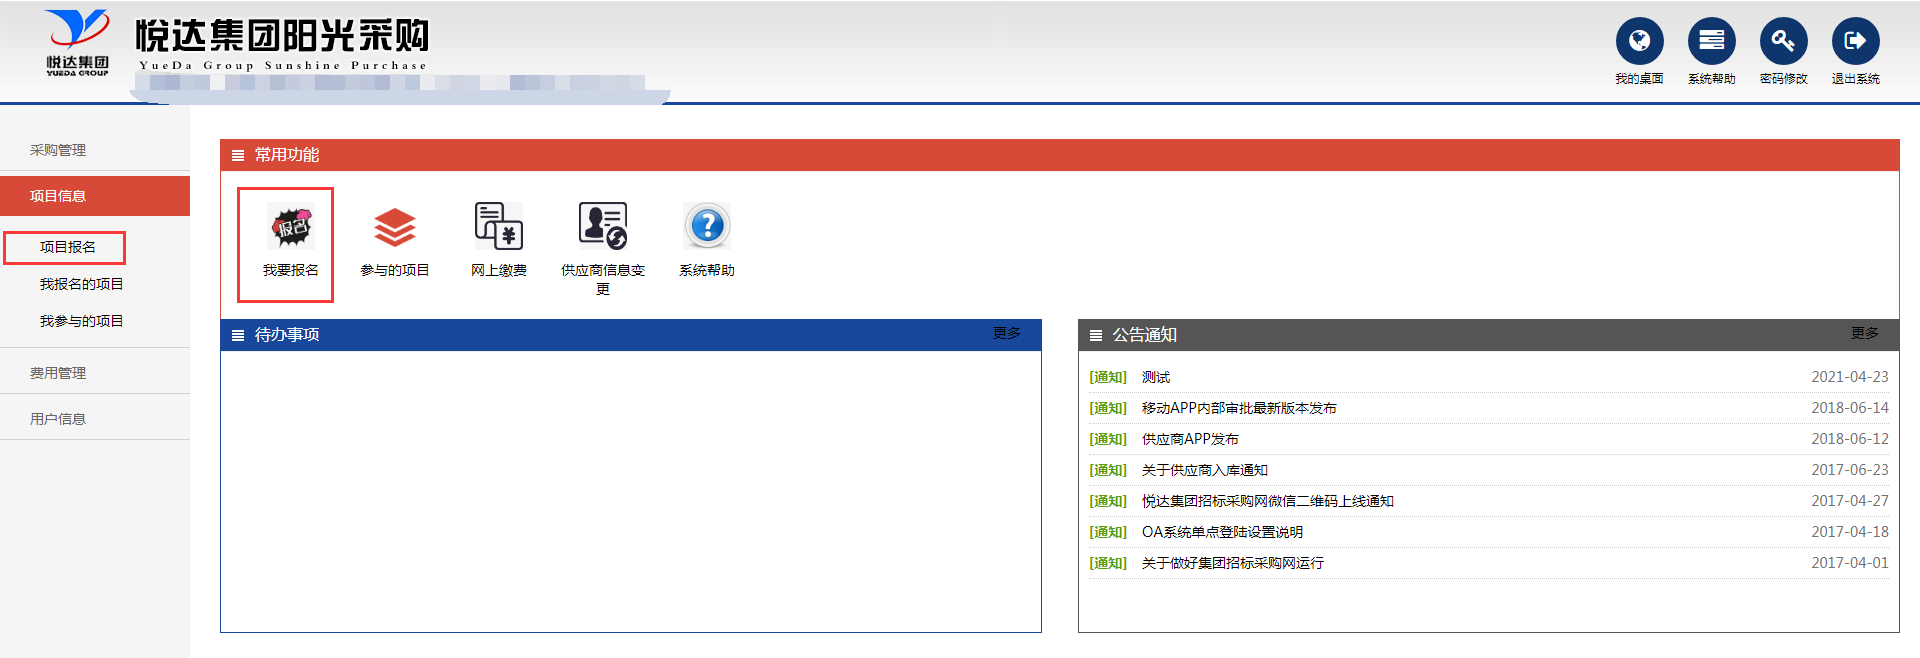
Task: Expand the 采购管理 sidebar section
Action: tap(58, 150)
